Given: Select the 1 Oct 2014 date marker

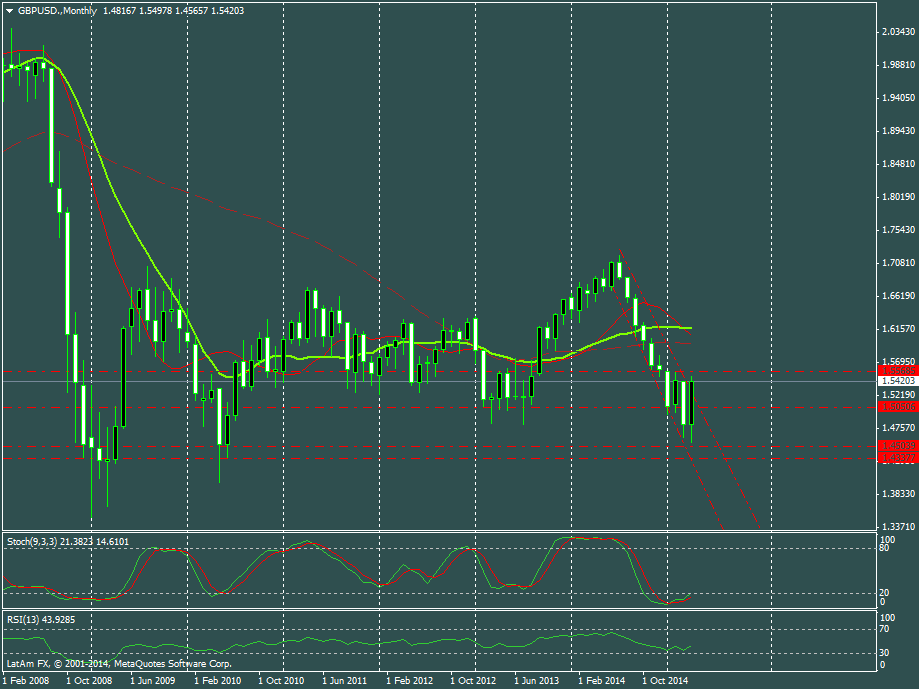Looking at the screenshot, I should 665,680.
